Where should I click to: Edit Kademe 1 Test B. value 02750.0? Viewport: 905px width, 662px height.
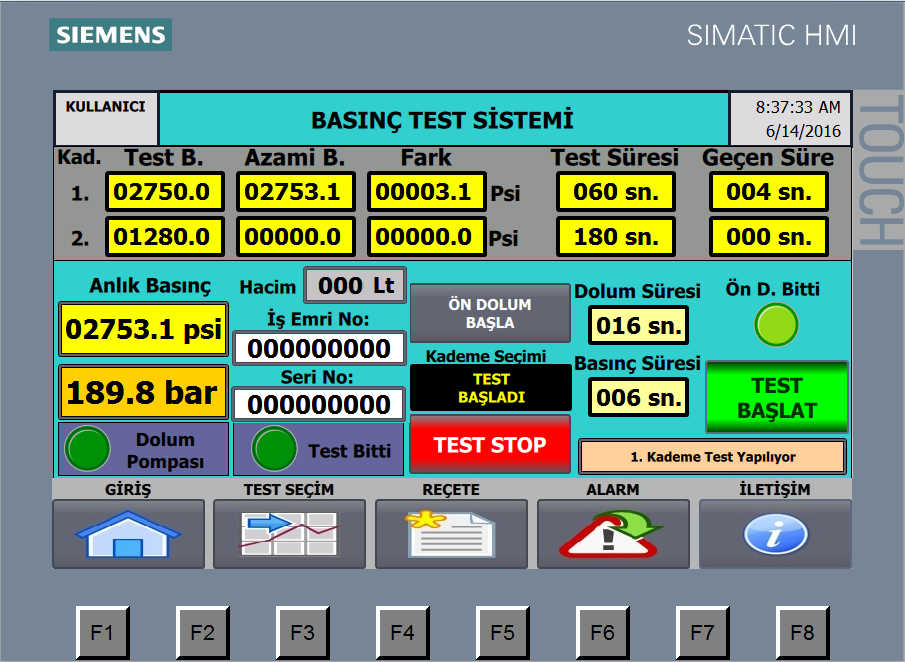(x=165, y=192)
